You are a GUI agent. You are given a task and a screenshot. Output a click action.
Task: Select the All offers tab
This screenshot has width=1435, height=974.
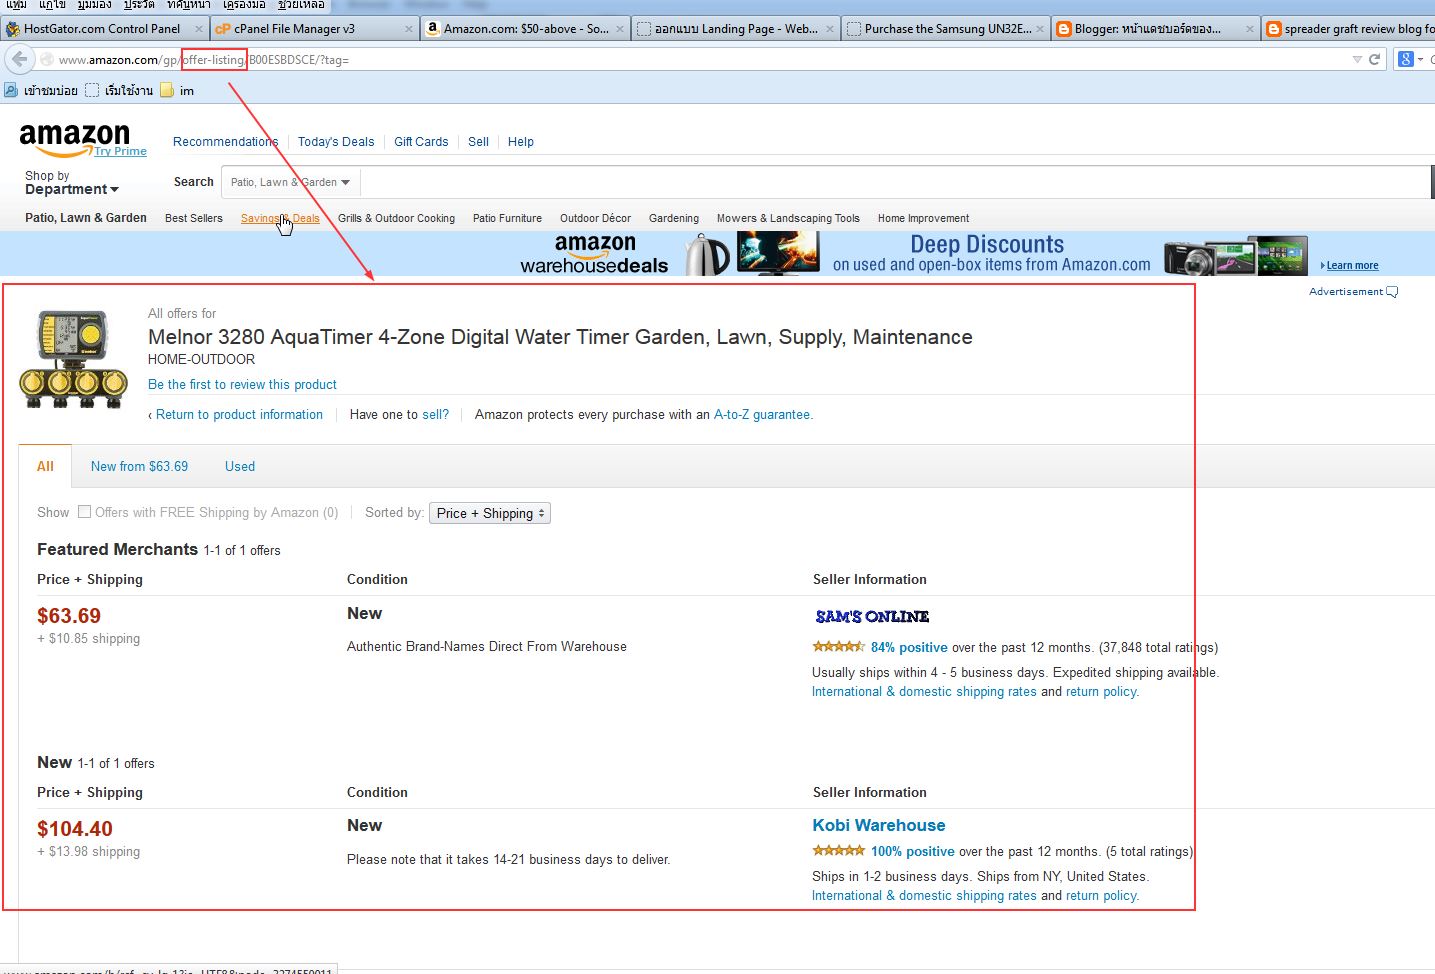(45, 466)
